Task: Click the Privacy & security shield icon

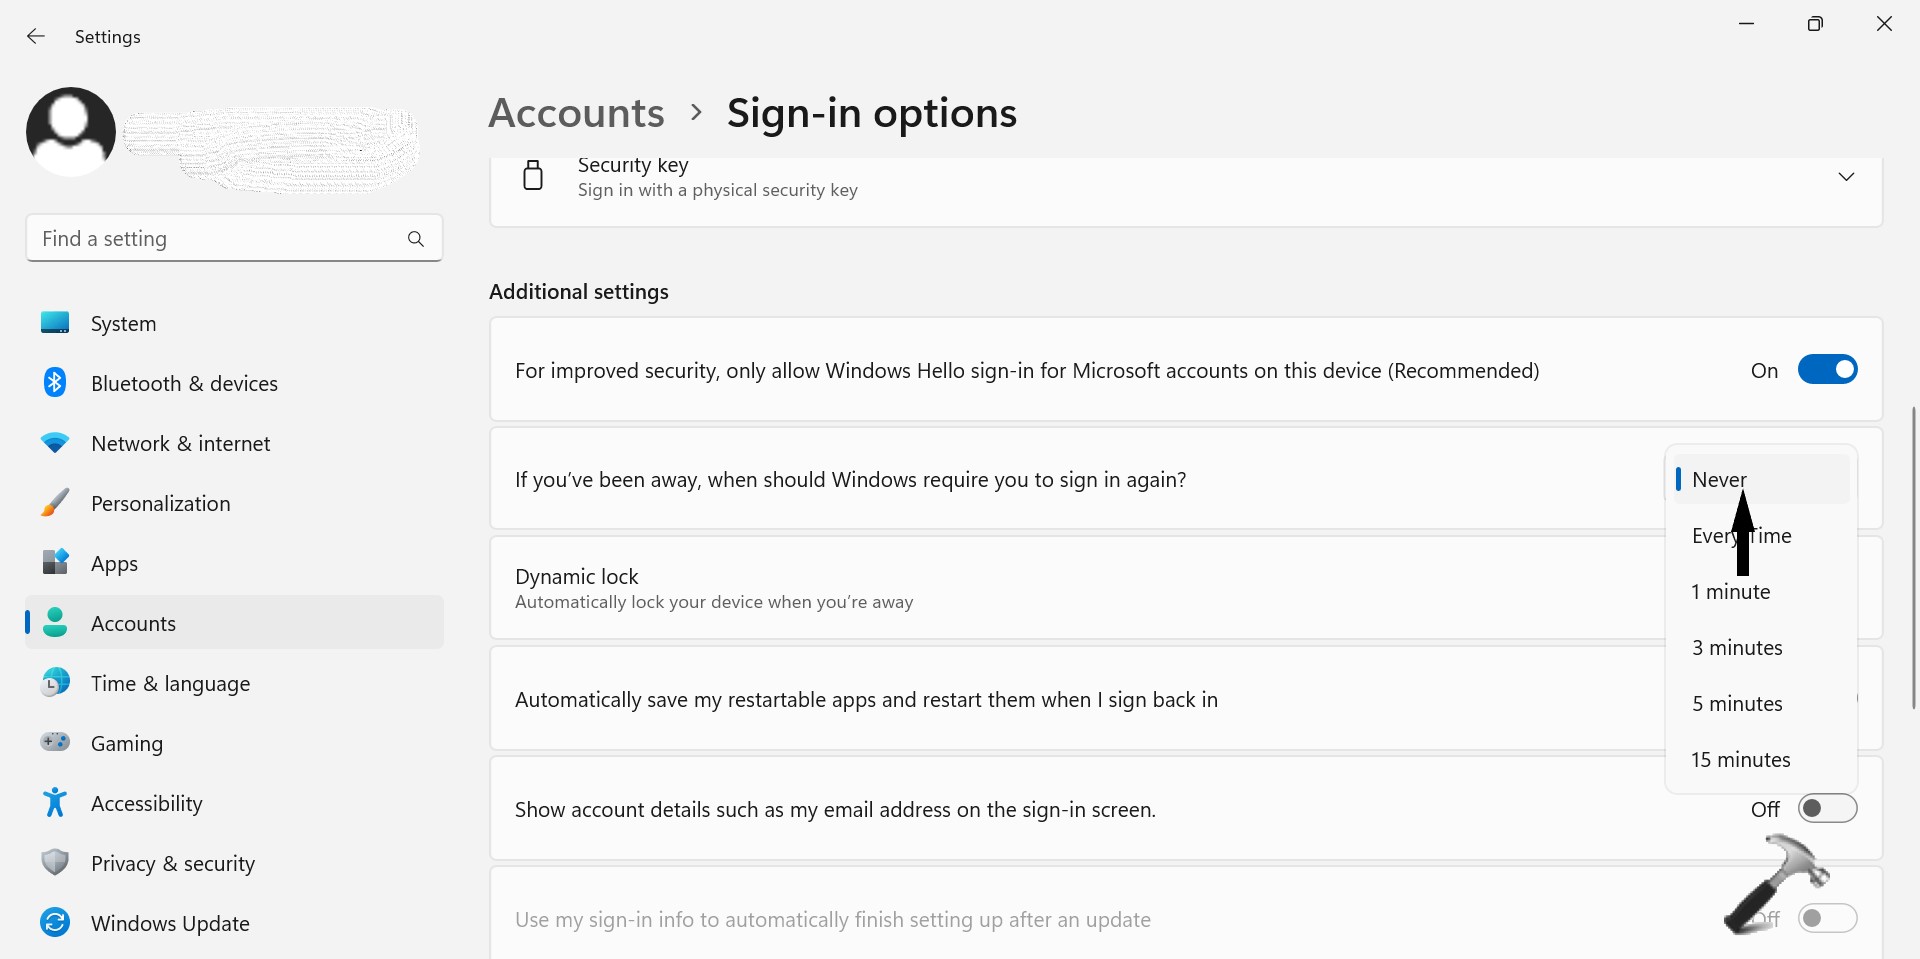Action: (55, 863)
